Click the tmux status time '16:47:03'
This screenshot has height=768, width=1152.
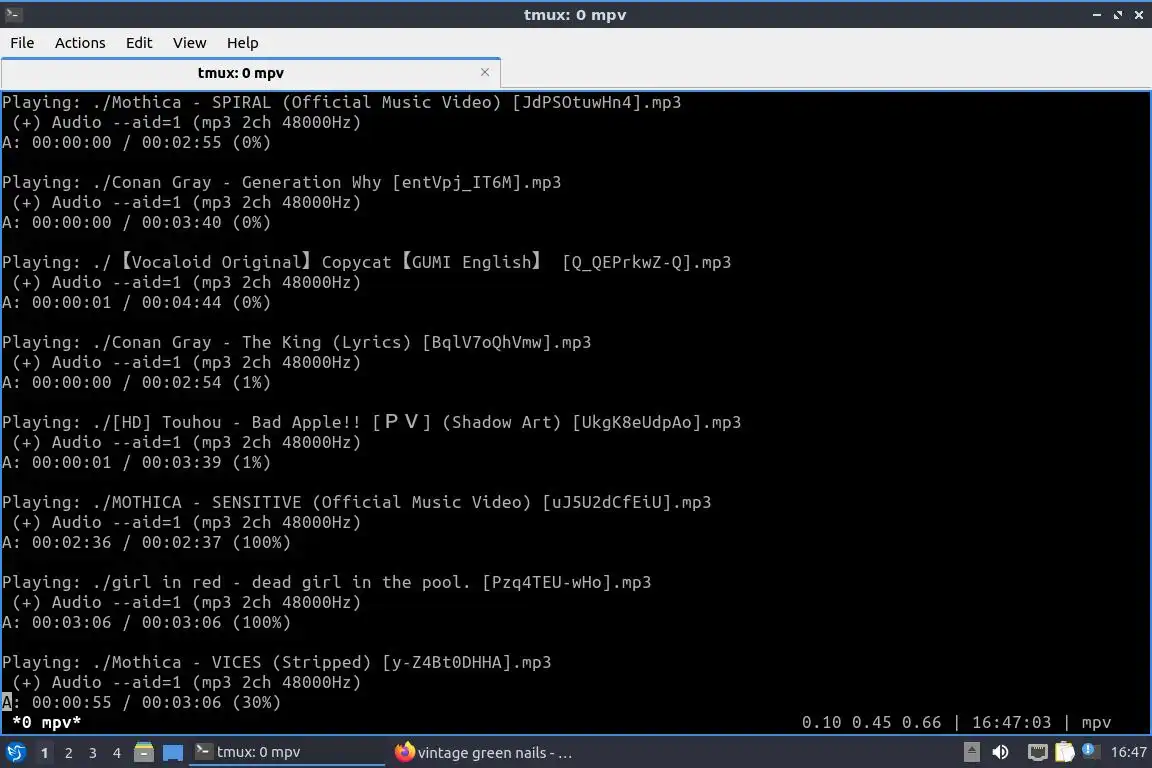tap(1011, 722)
